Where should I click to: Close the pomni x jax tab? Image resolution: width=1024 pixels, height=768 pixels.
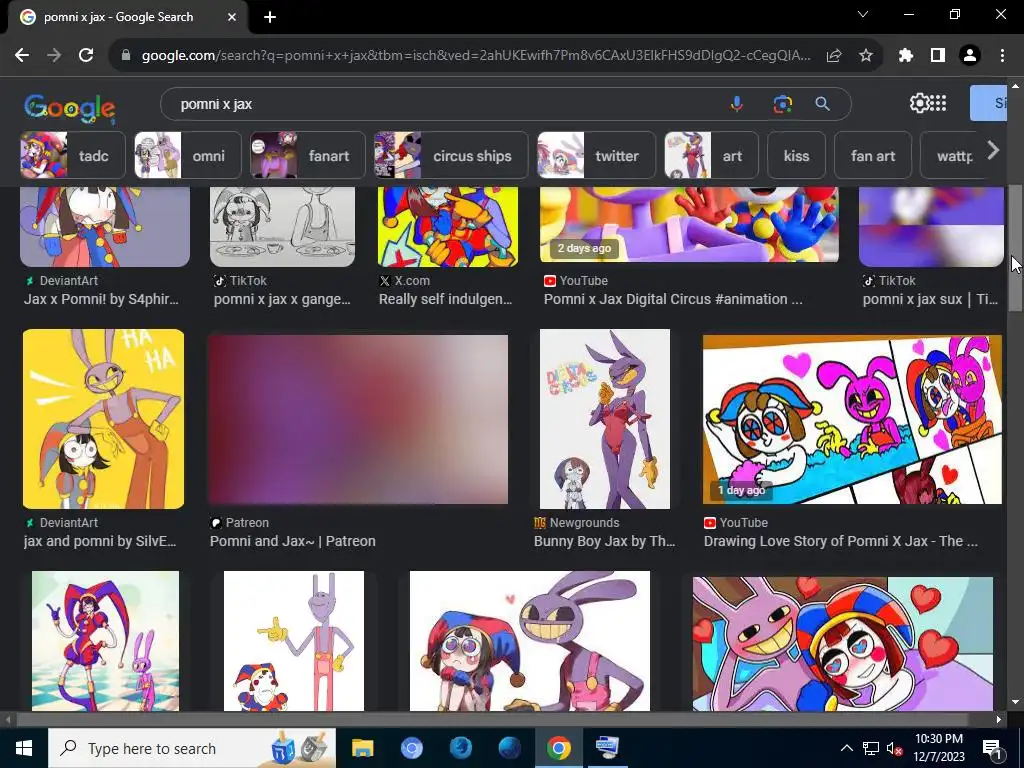pyautogui.click(x=232, y=17)
